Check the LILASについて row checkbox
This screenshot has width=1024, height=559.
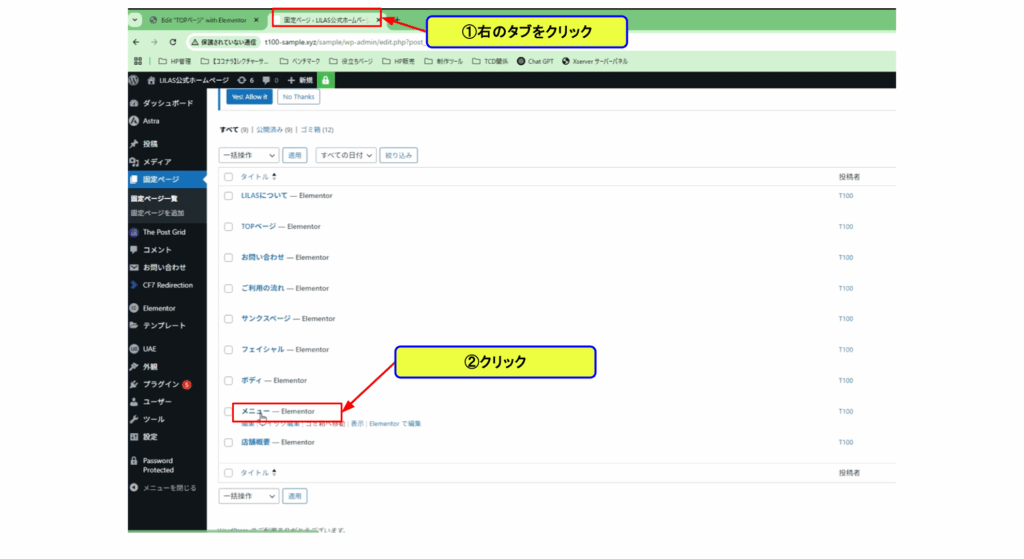(x=229, y=196)
